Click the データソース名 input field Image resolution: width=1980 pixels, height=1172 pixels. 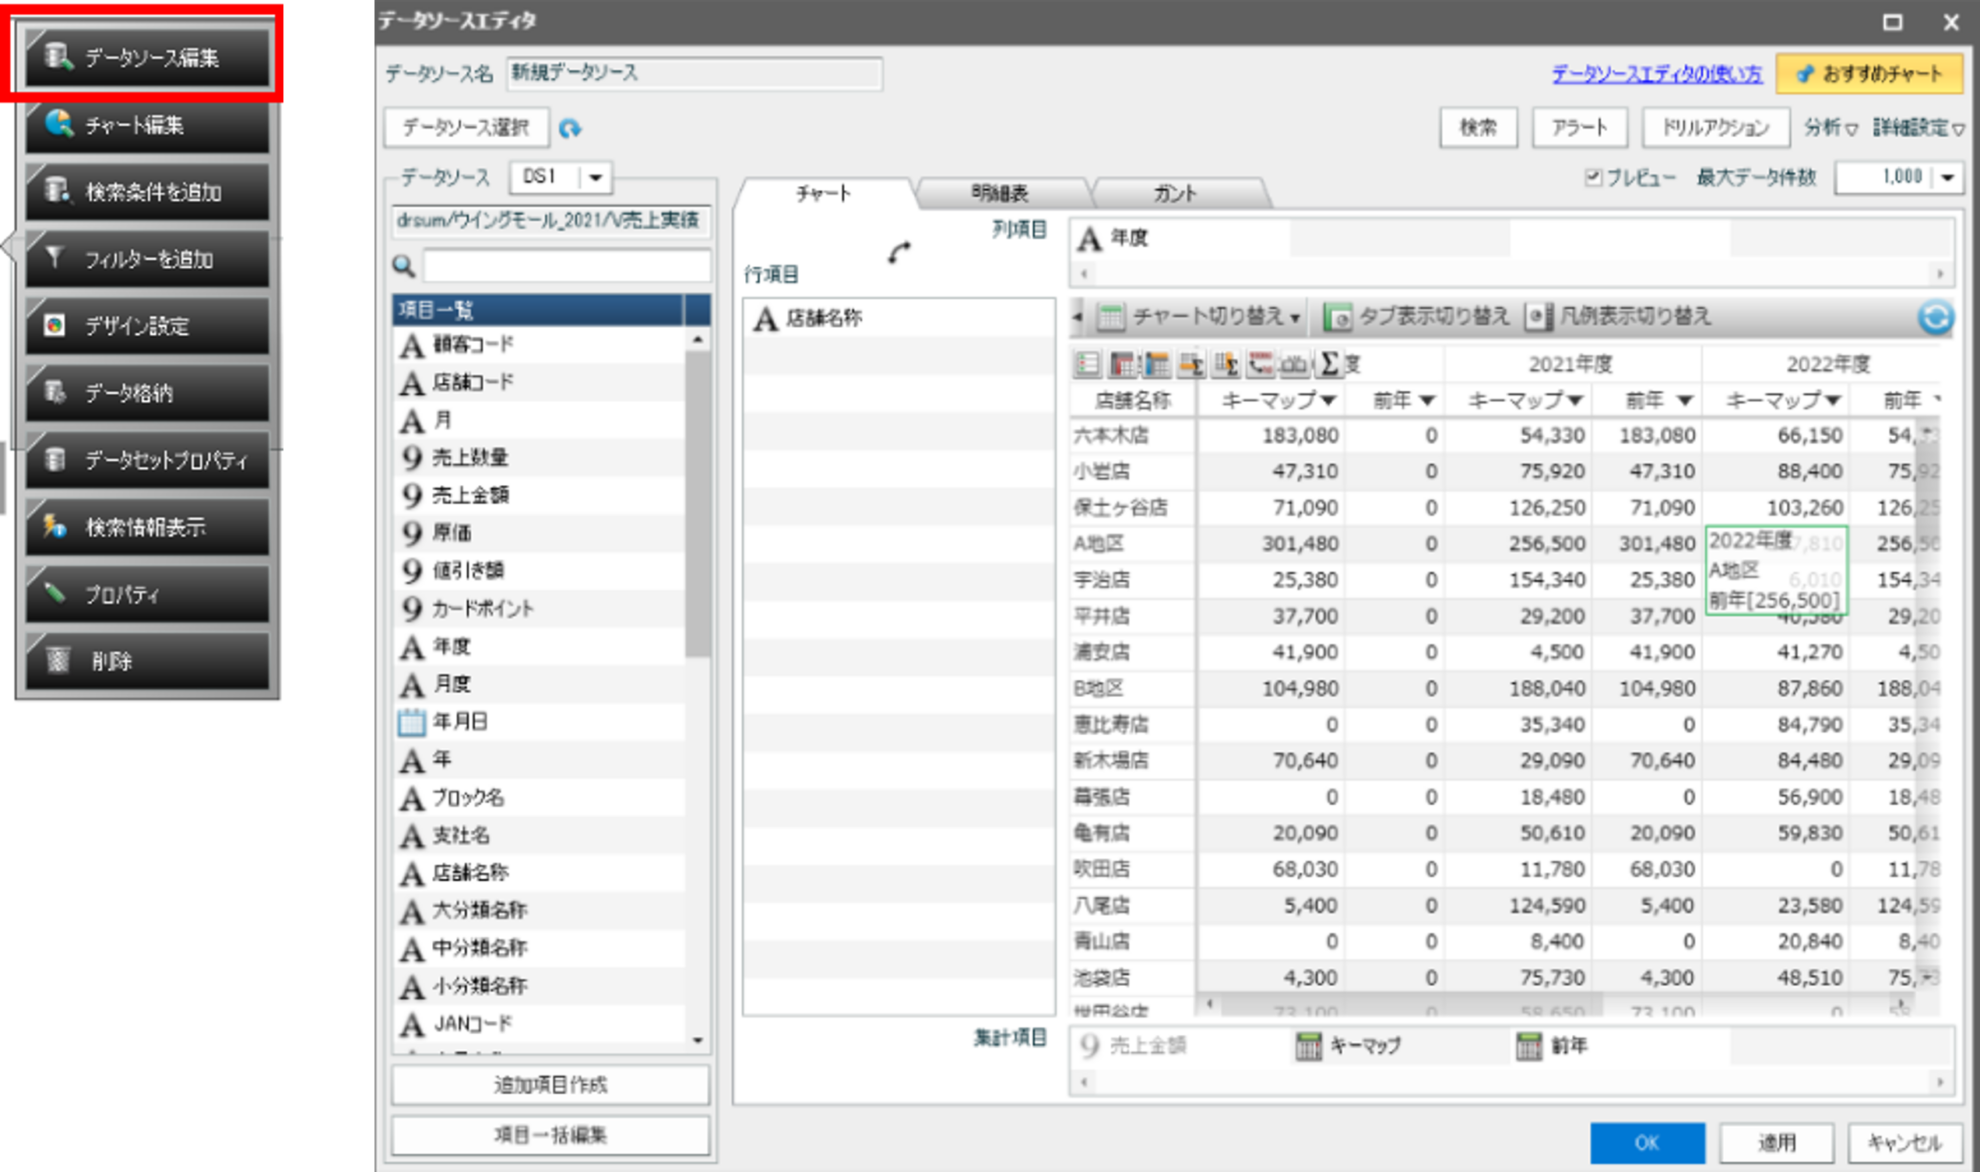click(695, 74)
